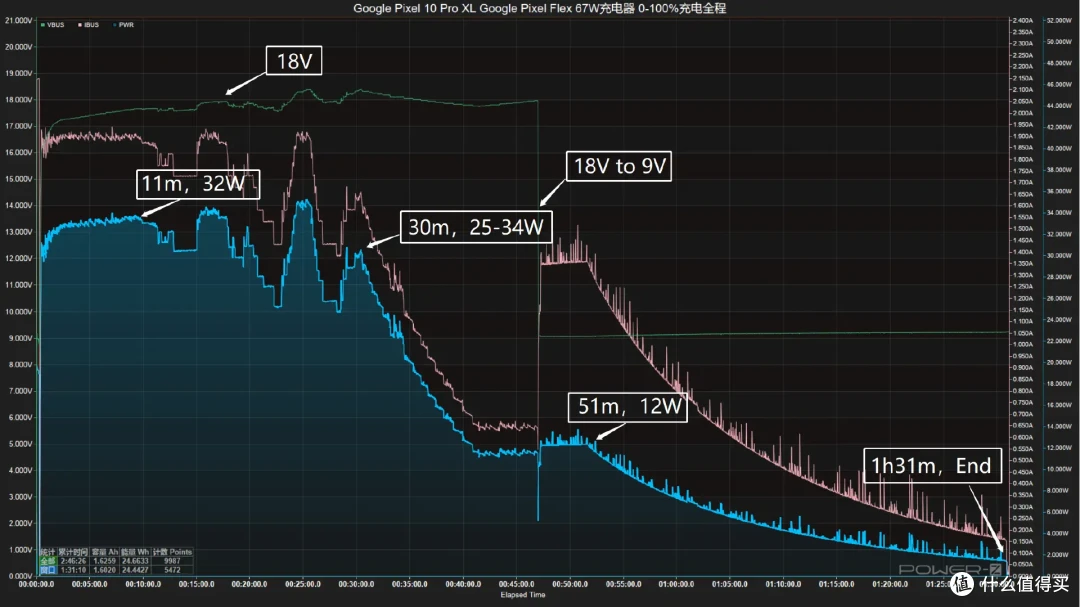Click the points count 9987
Viewport: 1080px width, 607px height.
(172, 562)
